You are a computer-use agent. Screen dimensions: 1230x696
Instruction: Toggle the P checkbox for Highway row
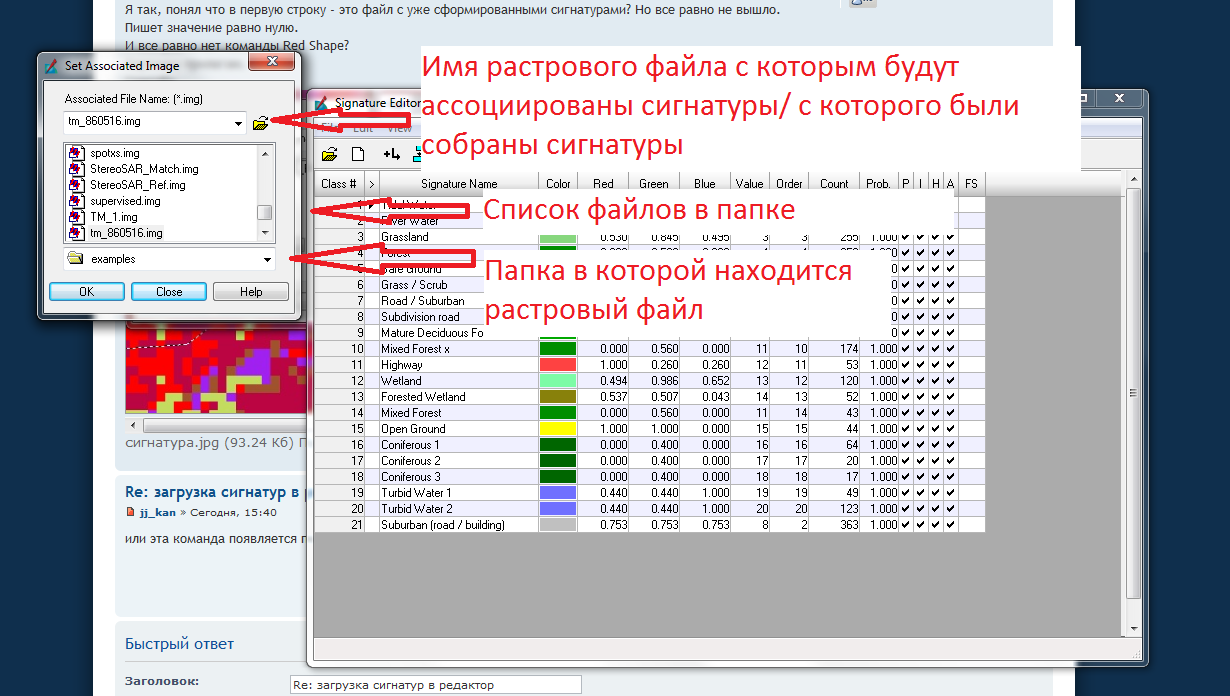[905, 365]
